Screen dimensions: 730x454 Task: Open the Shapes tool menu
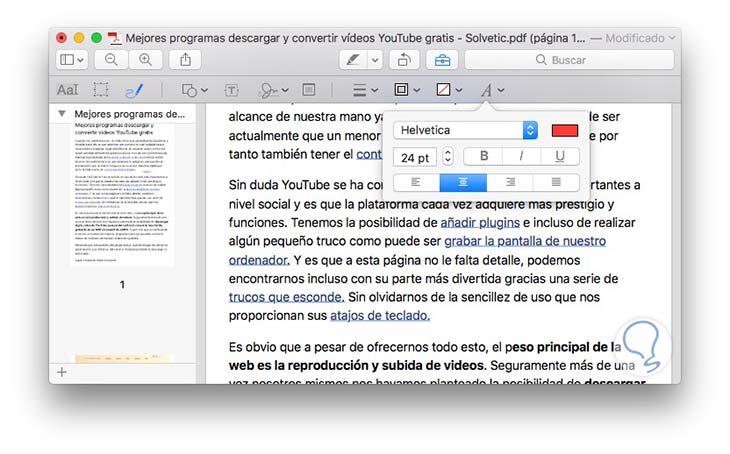(x=194, y=90)
